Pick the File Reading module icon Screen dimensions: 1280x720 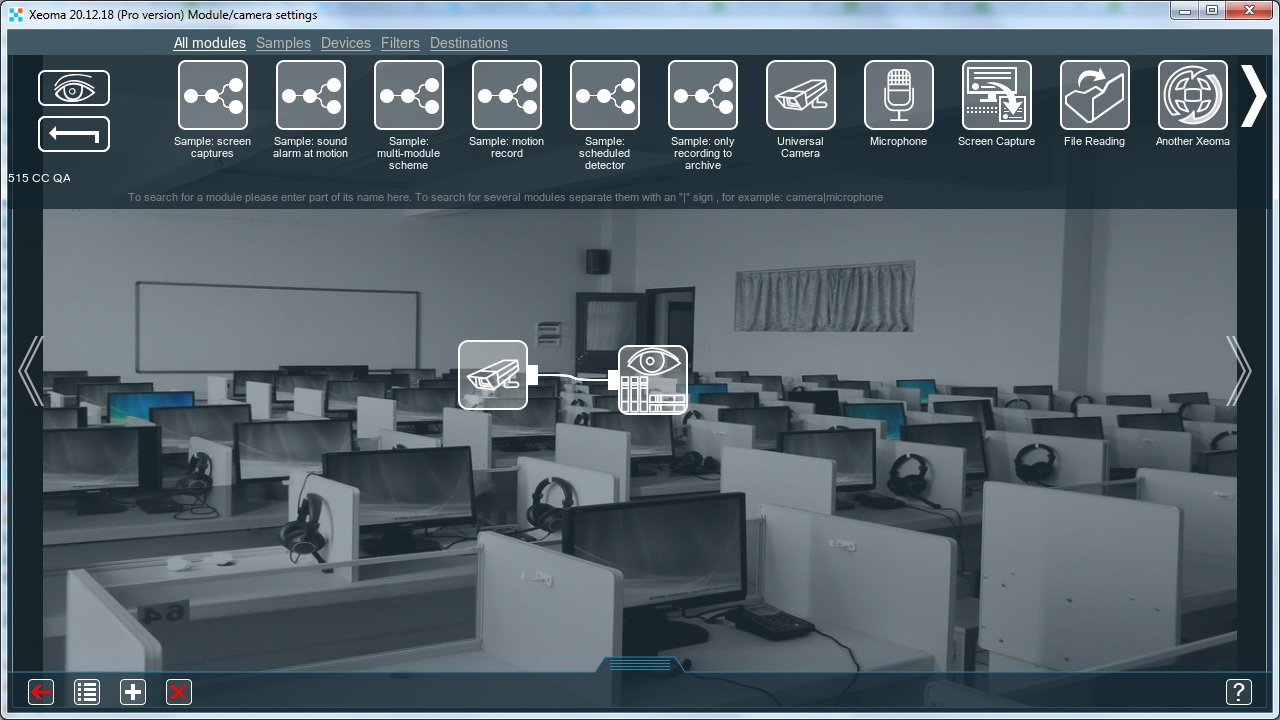click(x=1094, y=96)
